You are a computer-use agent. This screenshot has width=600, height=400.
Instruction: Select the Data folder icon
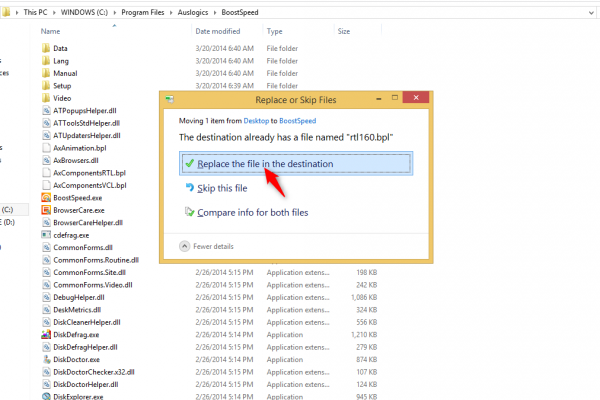coord(46,48)
